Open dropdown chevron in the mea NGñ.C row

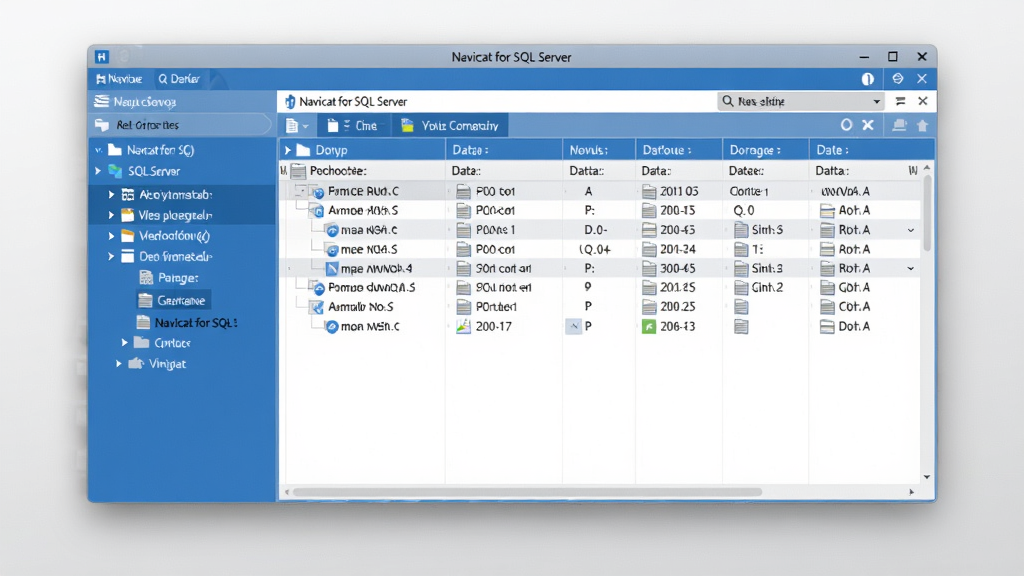(910, 231)
